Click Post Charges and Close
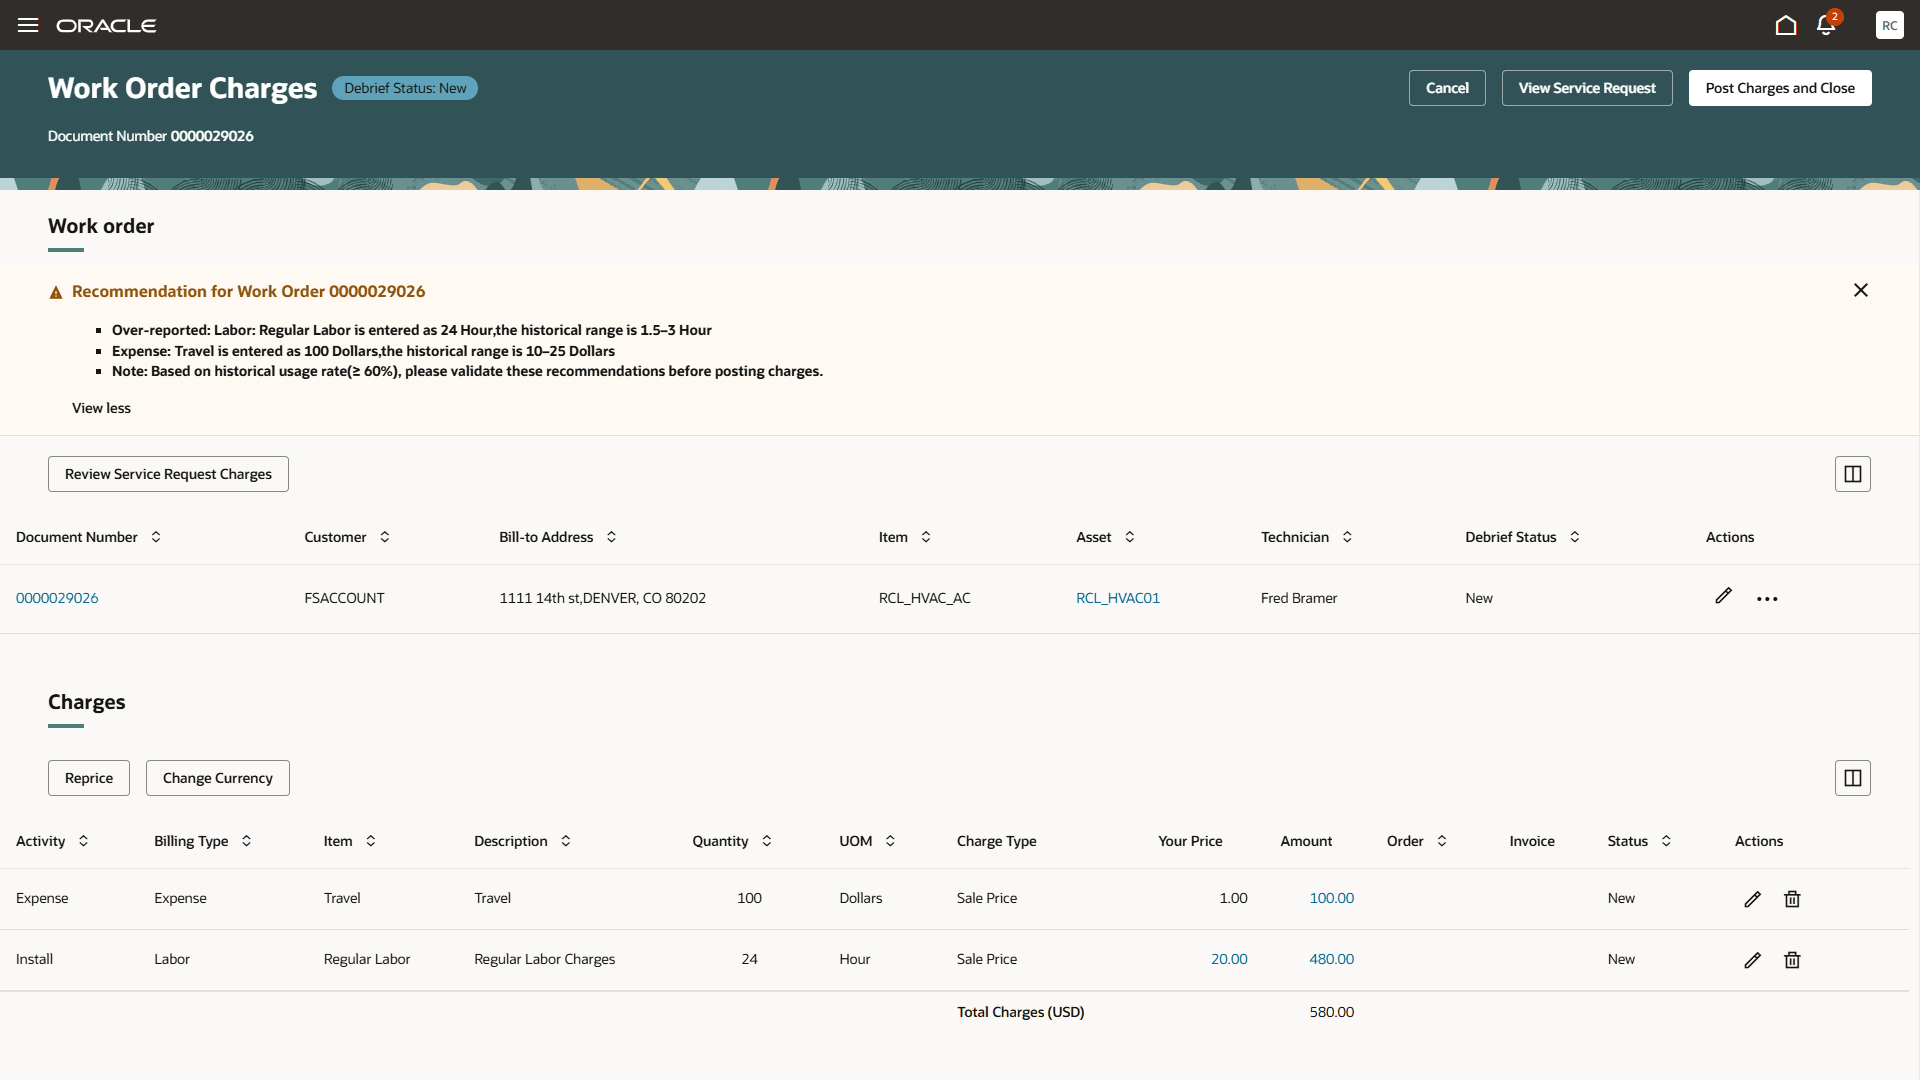 coord(1780,88)
